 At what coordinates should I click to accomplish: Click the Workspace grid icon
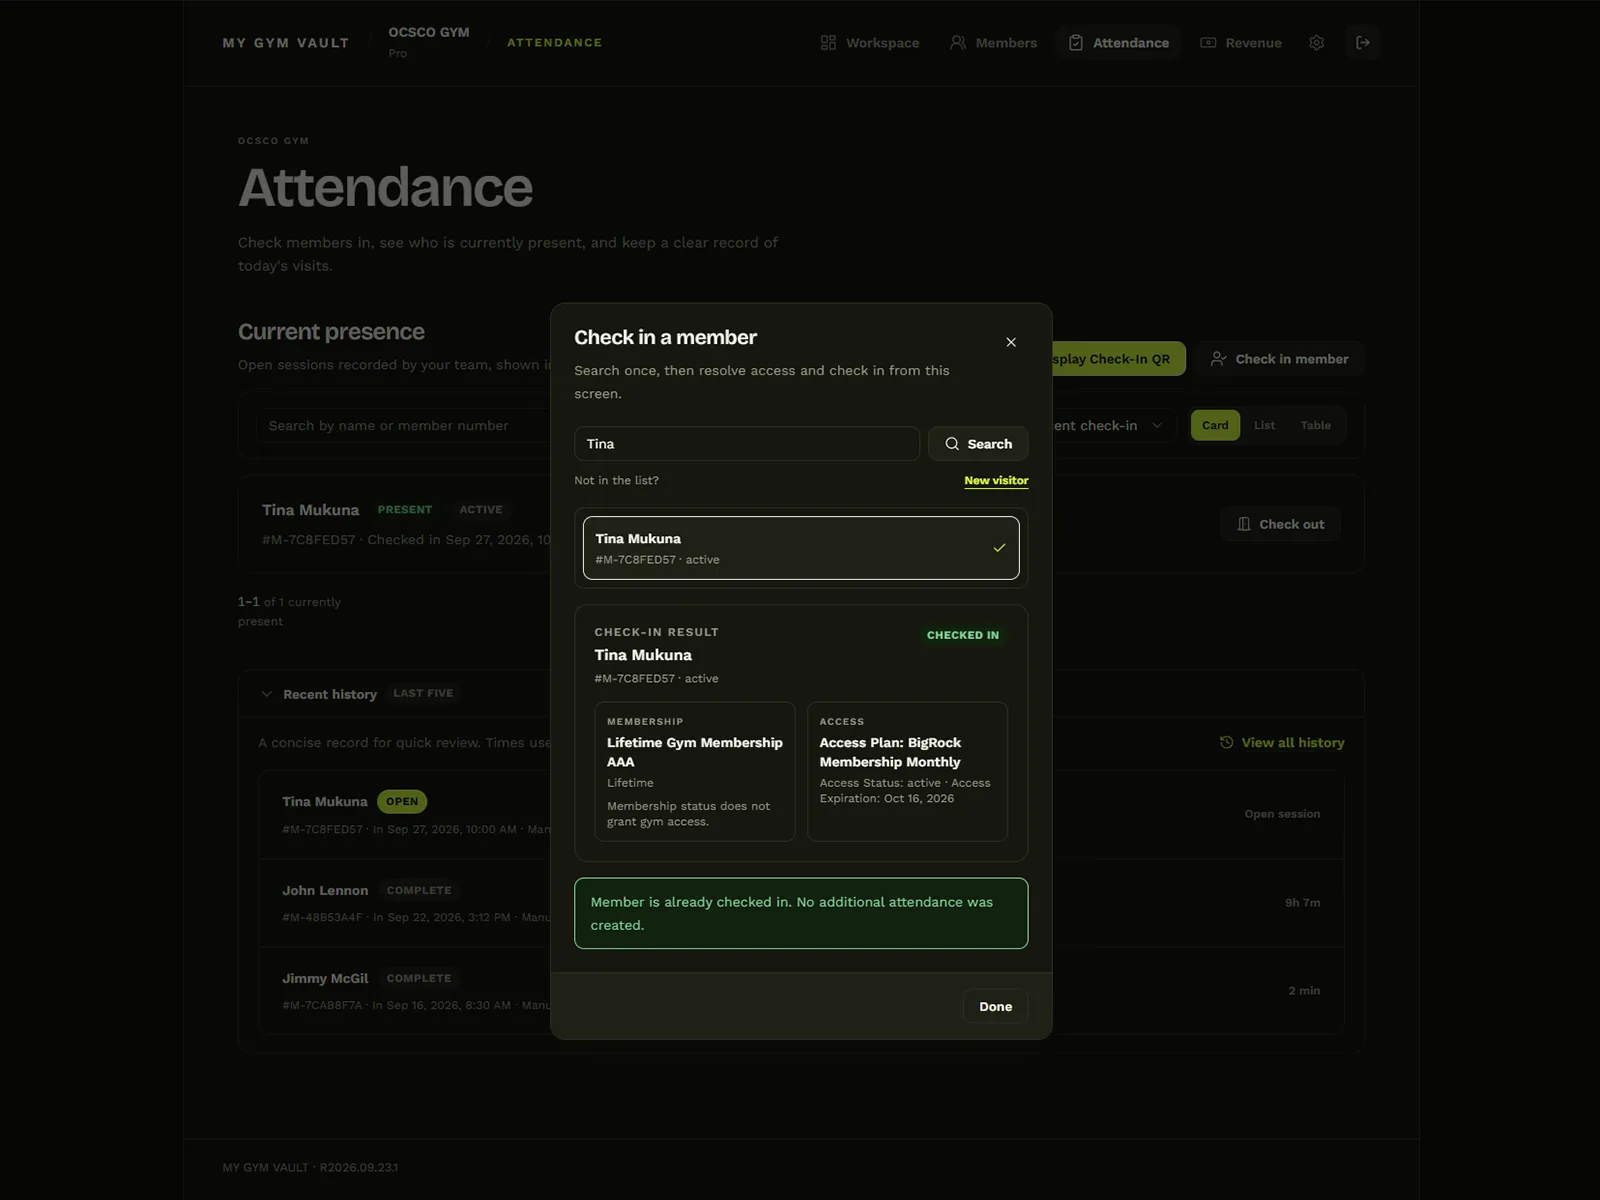point(828,43)
